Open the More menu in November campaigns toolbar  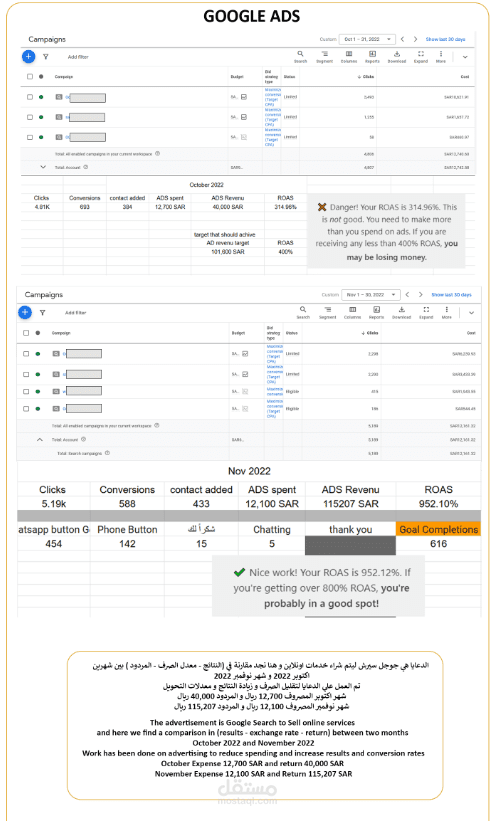click(x=446, y=312)
